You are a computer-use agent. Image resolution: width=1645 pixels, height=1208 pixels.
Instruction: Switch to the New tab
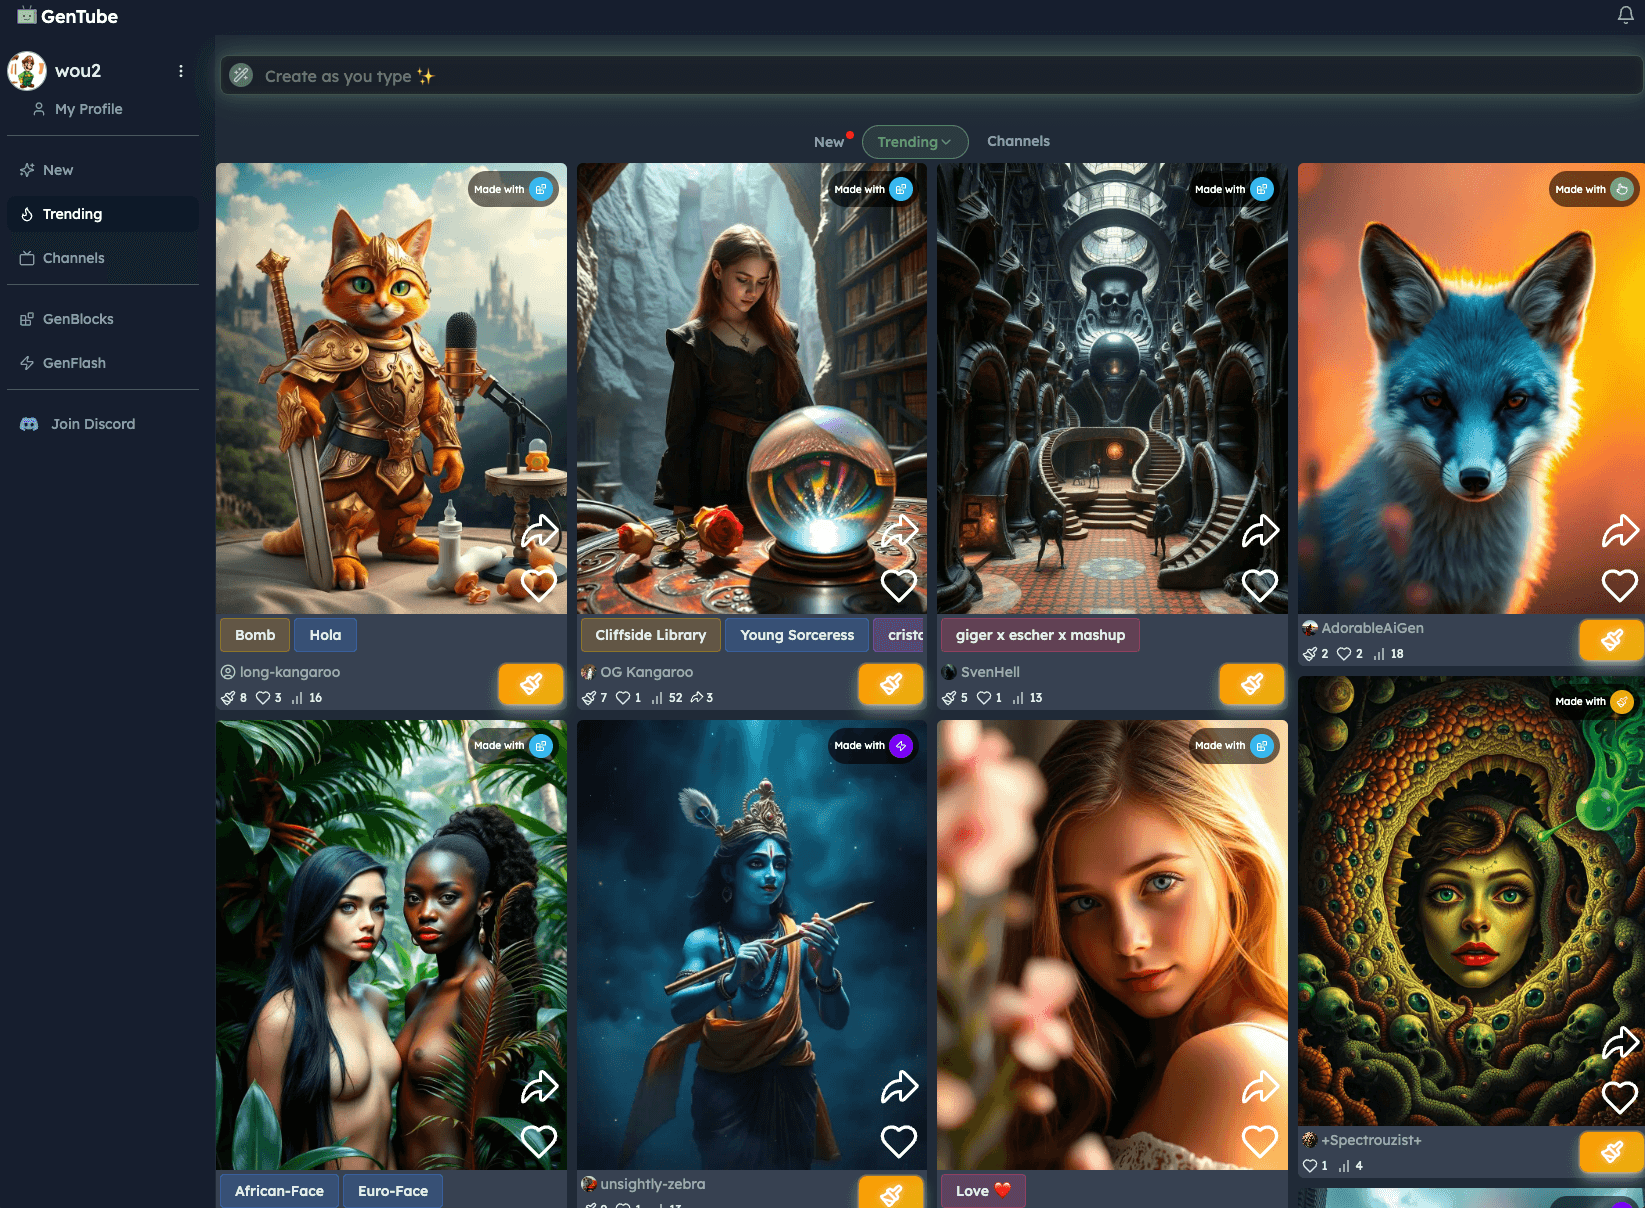pyautogui.click(x=829, y=142)
